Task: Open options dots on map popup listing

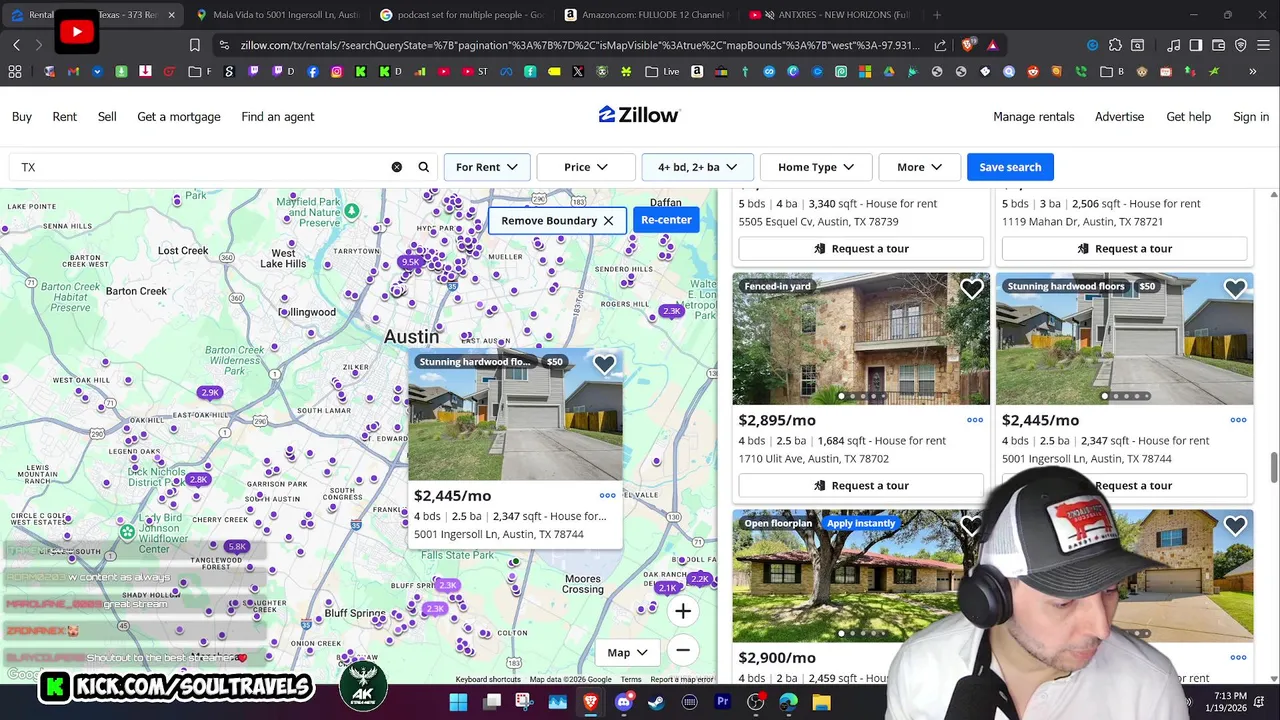Action: pyautogui.click(x=607, y=495)
